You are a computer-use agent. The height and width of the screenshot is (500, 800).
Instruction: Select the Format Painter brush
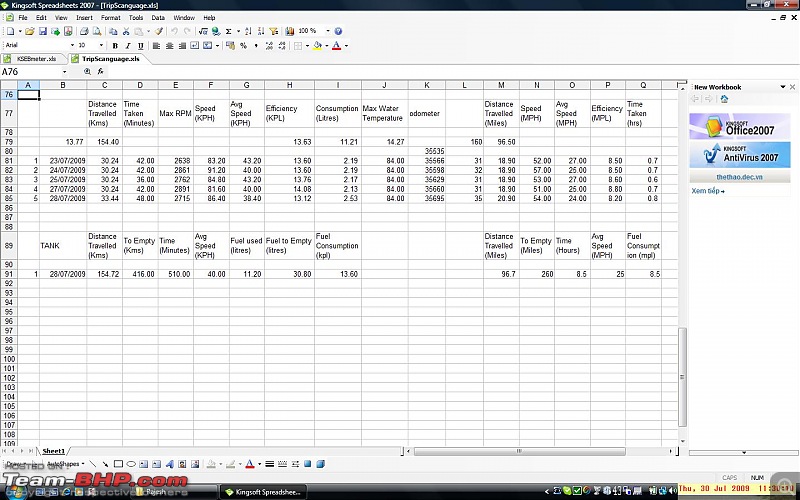[159, 32]
